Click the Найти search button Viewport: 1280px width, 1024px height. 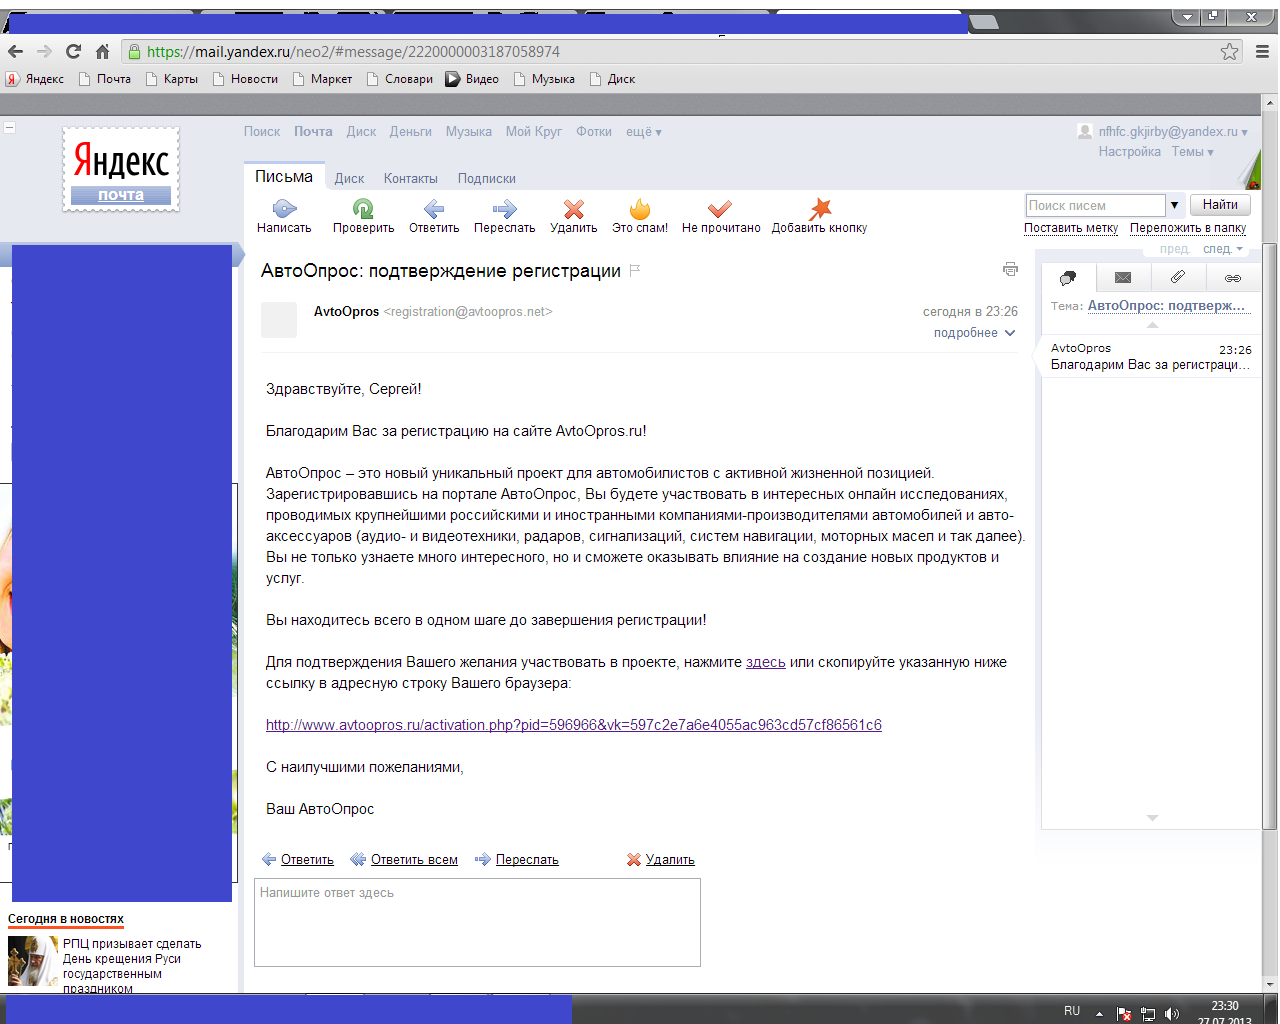[x=1220, y=205]
